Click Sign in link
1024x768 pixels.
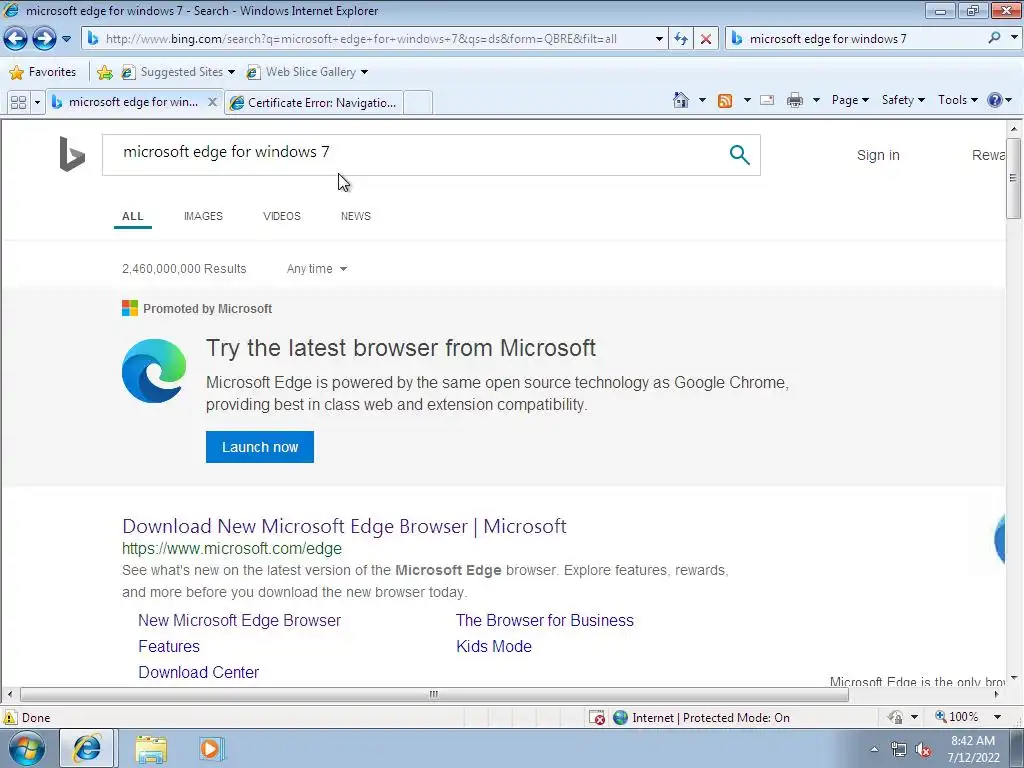point(878,155)
